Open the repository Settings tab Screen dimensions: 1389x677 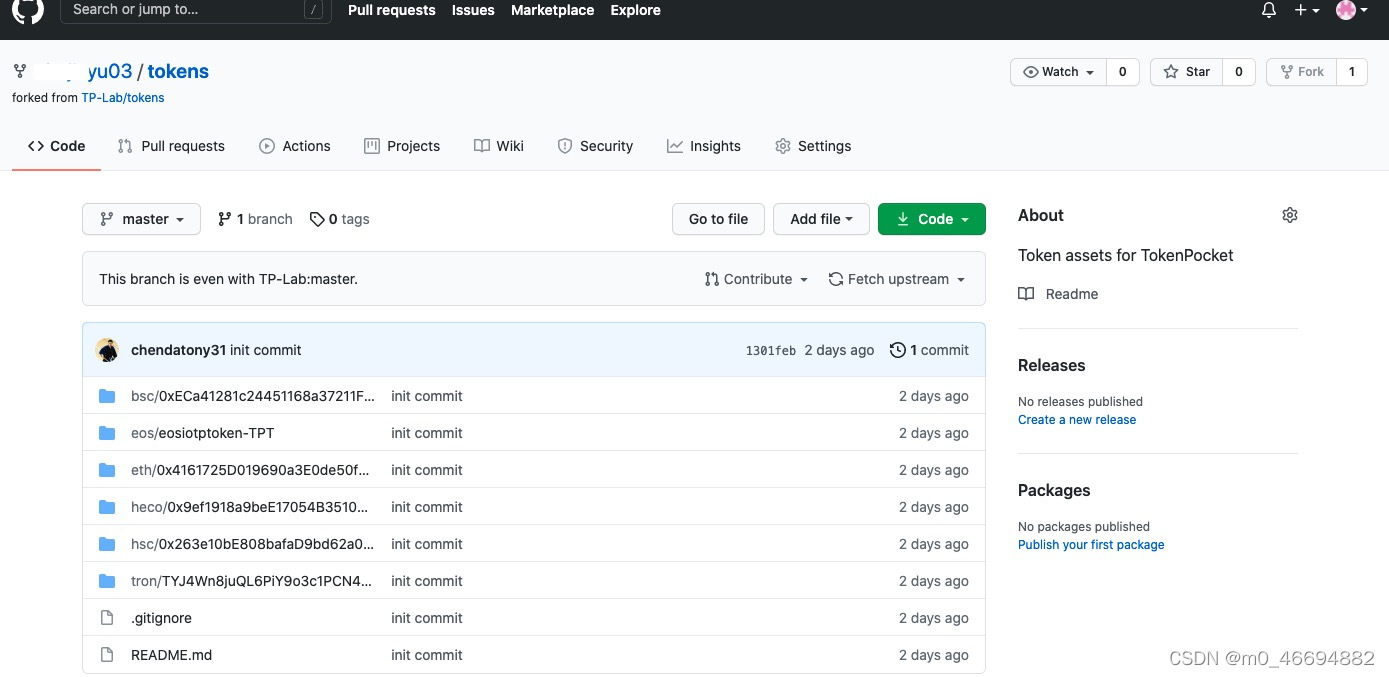[813, 146]
